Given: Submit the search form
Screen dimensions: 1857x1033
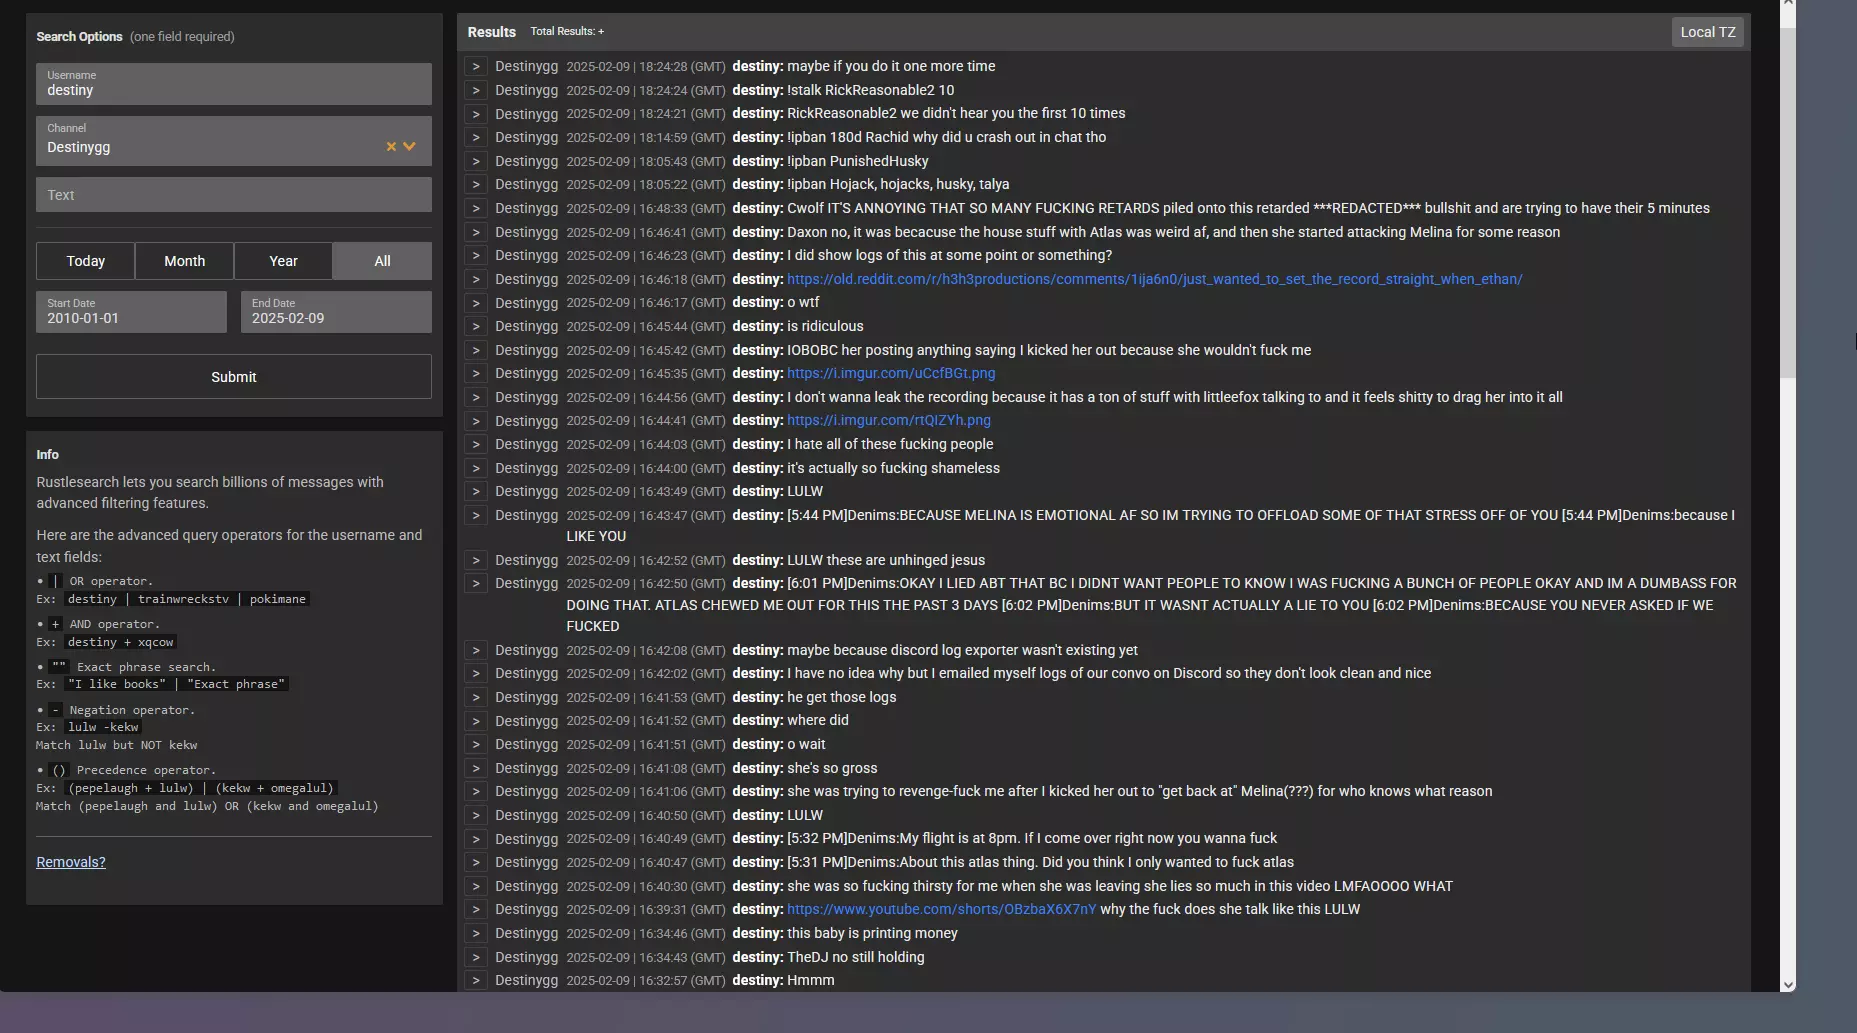Looking at the screenshot, I should tap(234, 377).
